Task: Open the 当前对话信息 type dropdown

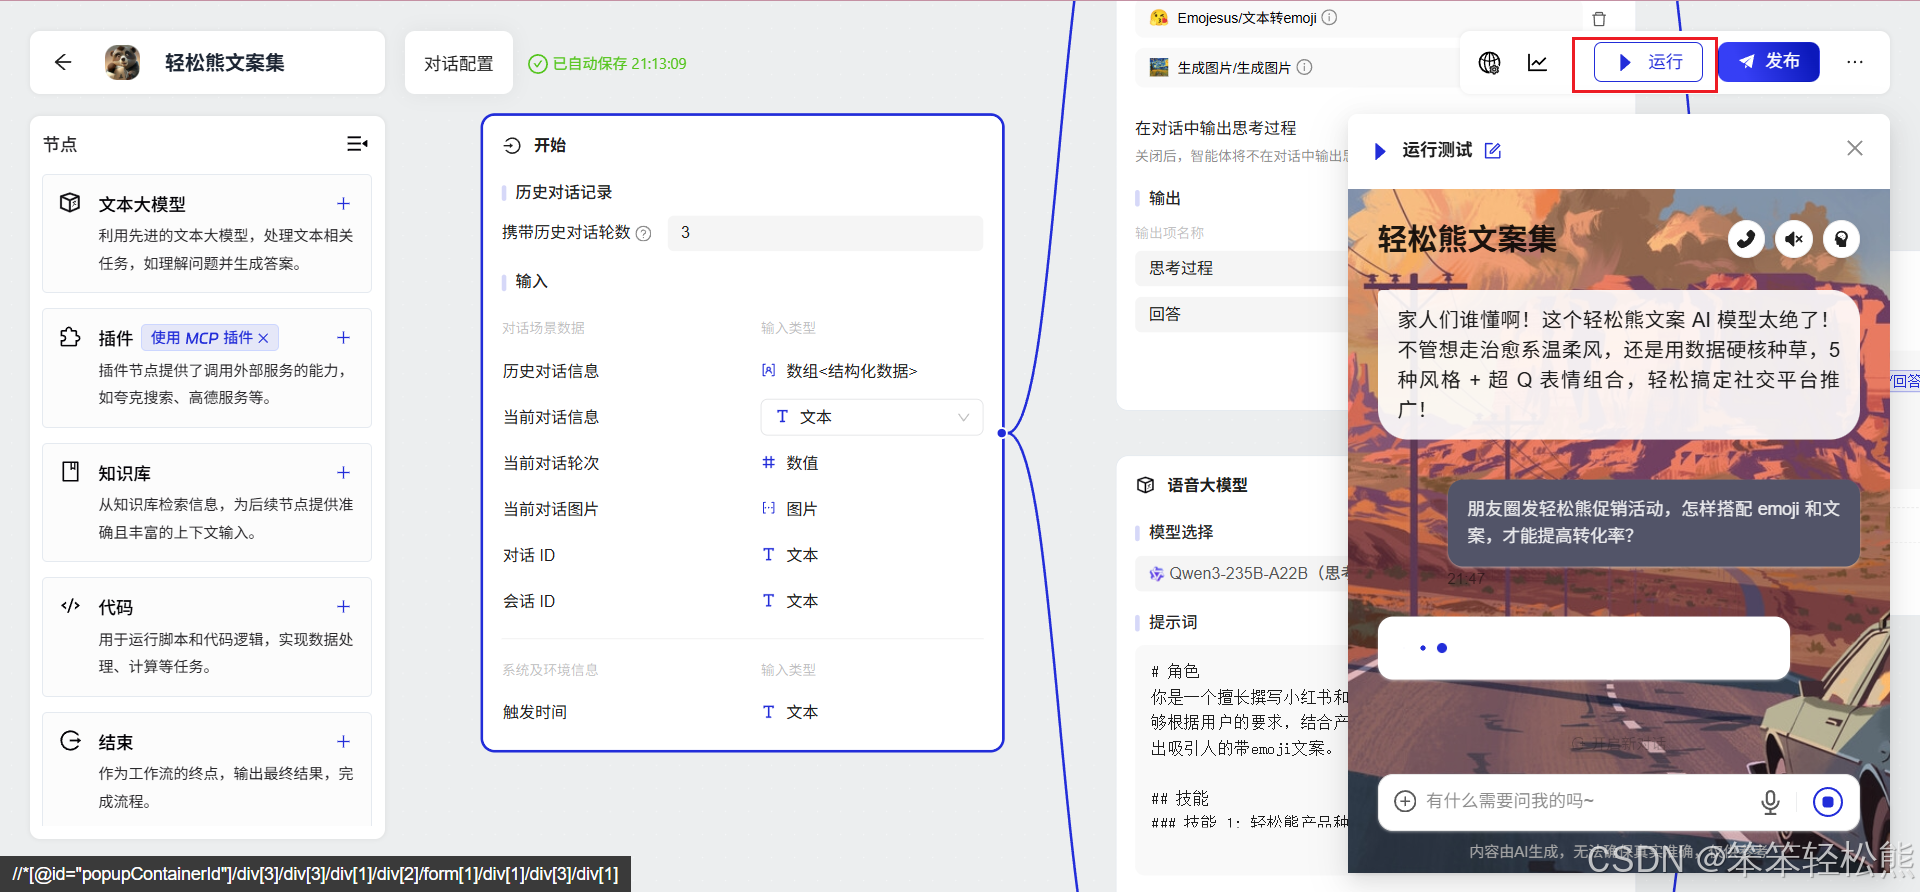Action: click(x=872, y=417)
